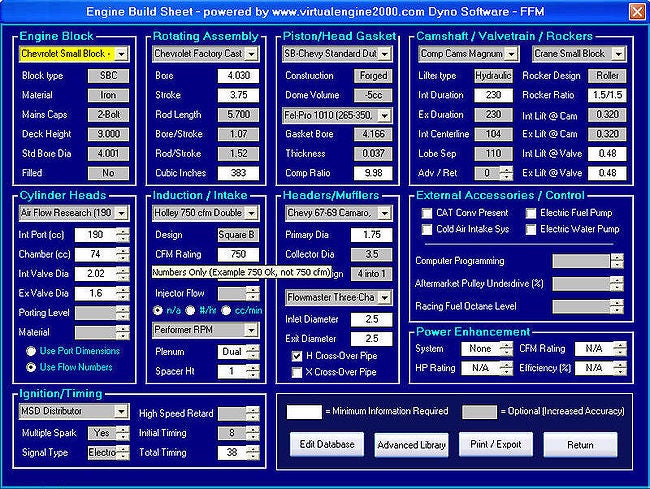Screen dimensions: 650x489
Task: Click the Print / Export button
Action: 496,445
